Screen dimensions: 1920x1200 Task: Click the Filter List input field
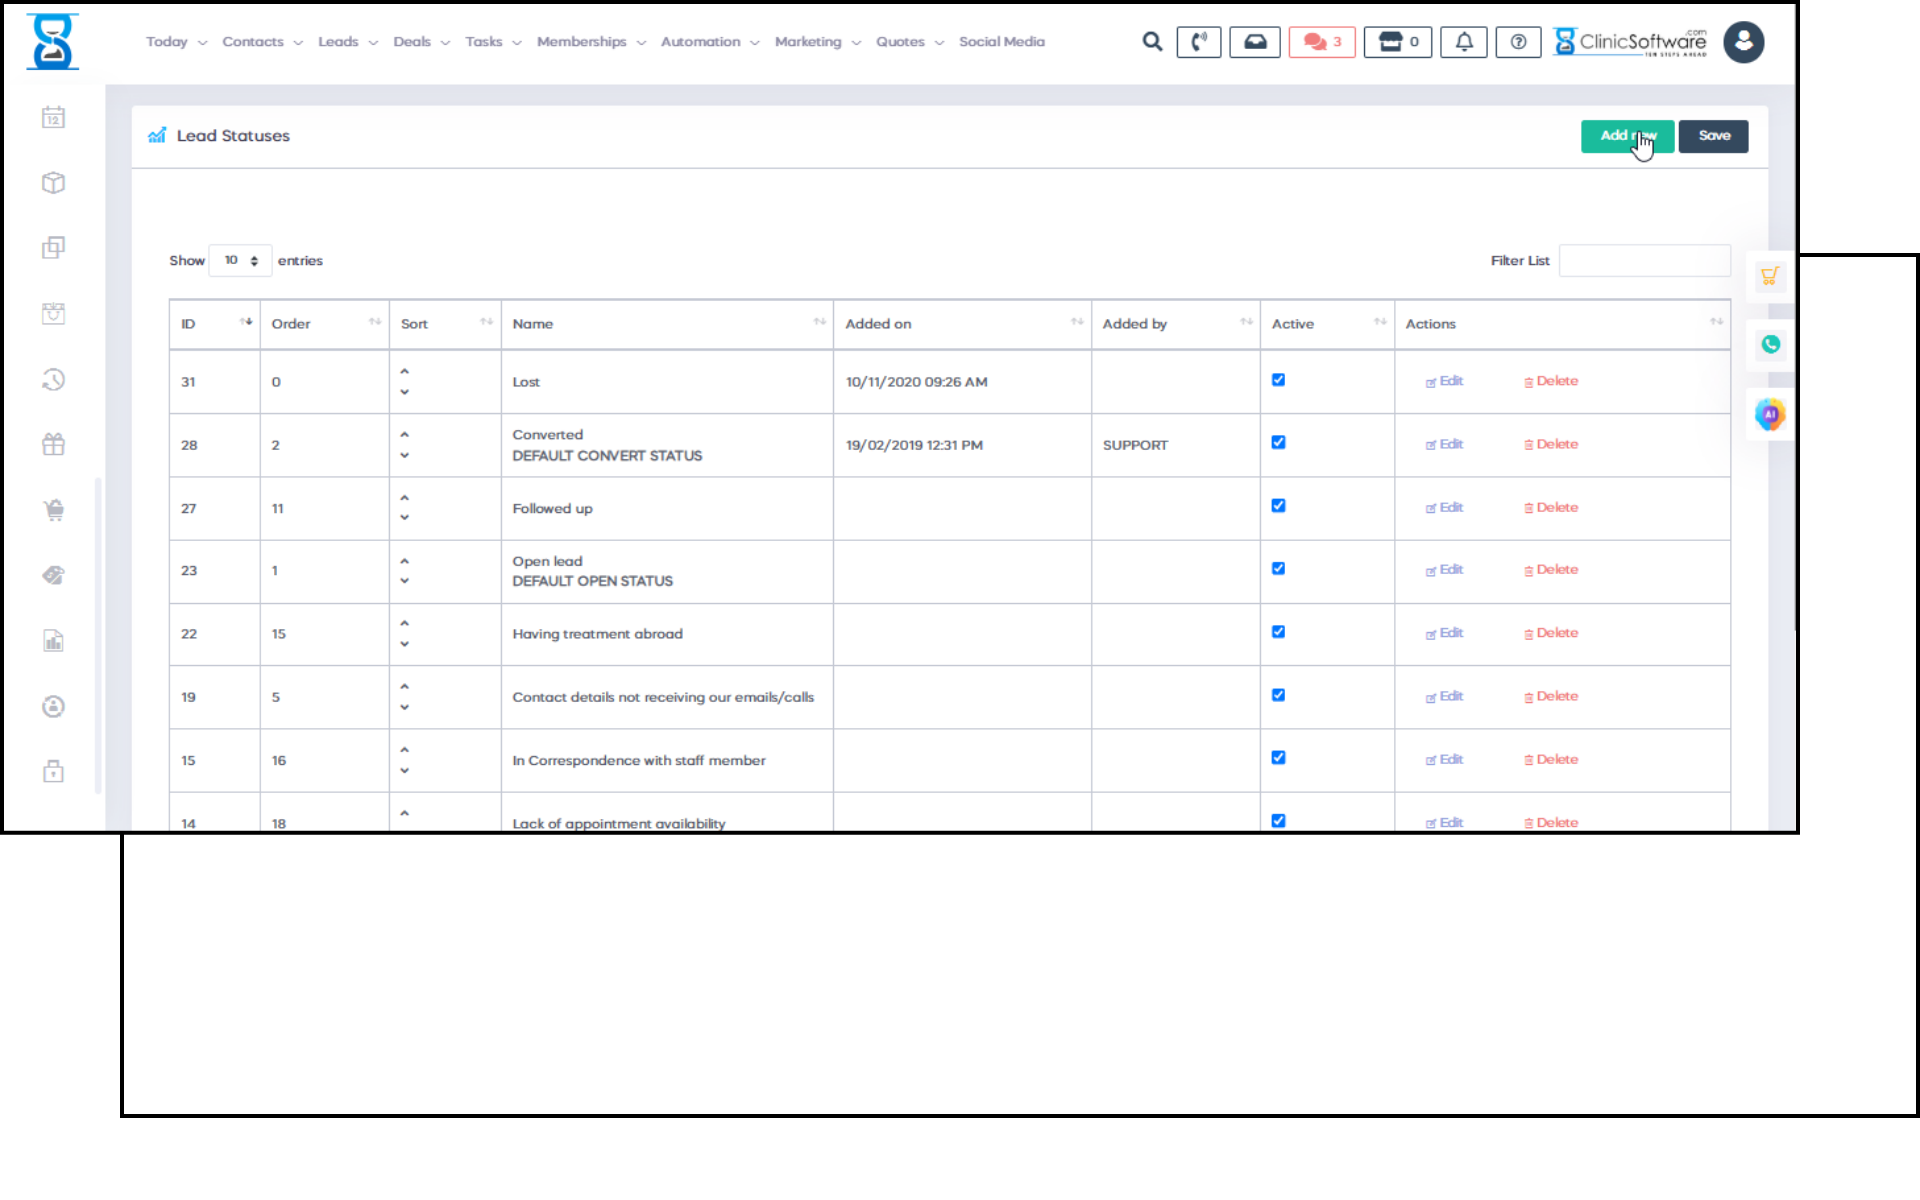[x=1644, y=261]
